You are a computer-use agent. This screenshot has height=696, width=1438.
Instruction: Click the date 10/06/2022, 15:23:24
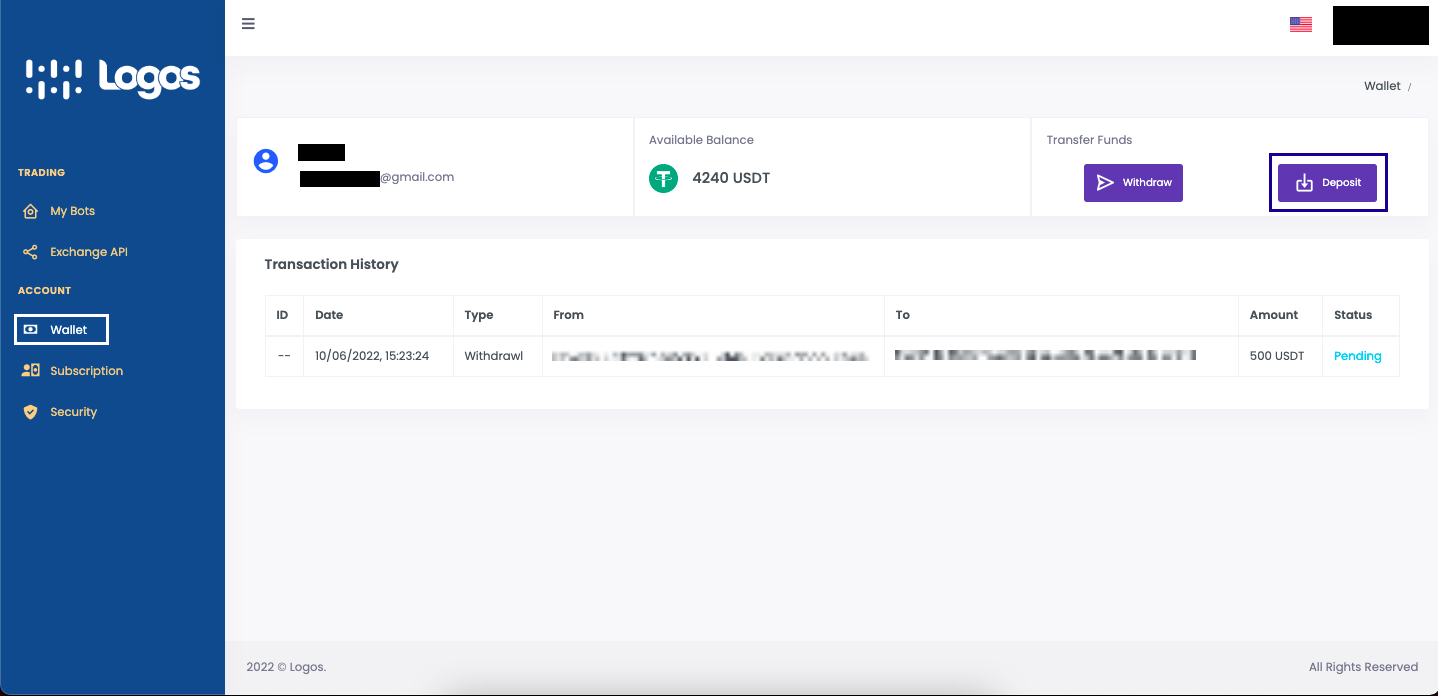[x=372, y=356]
